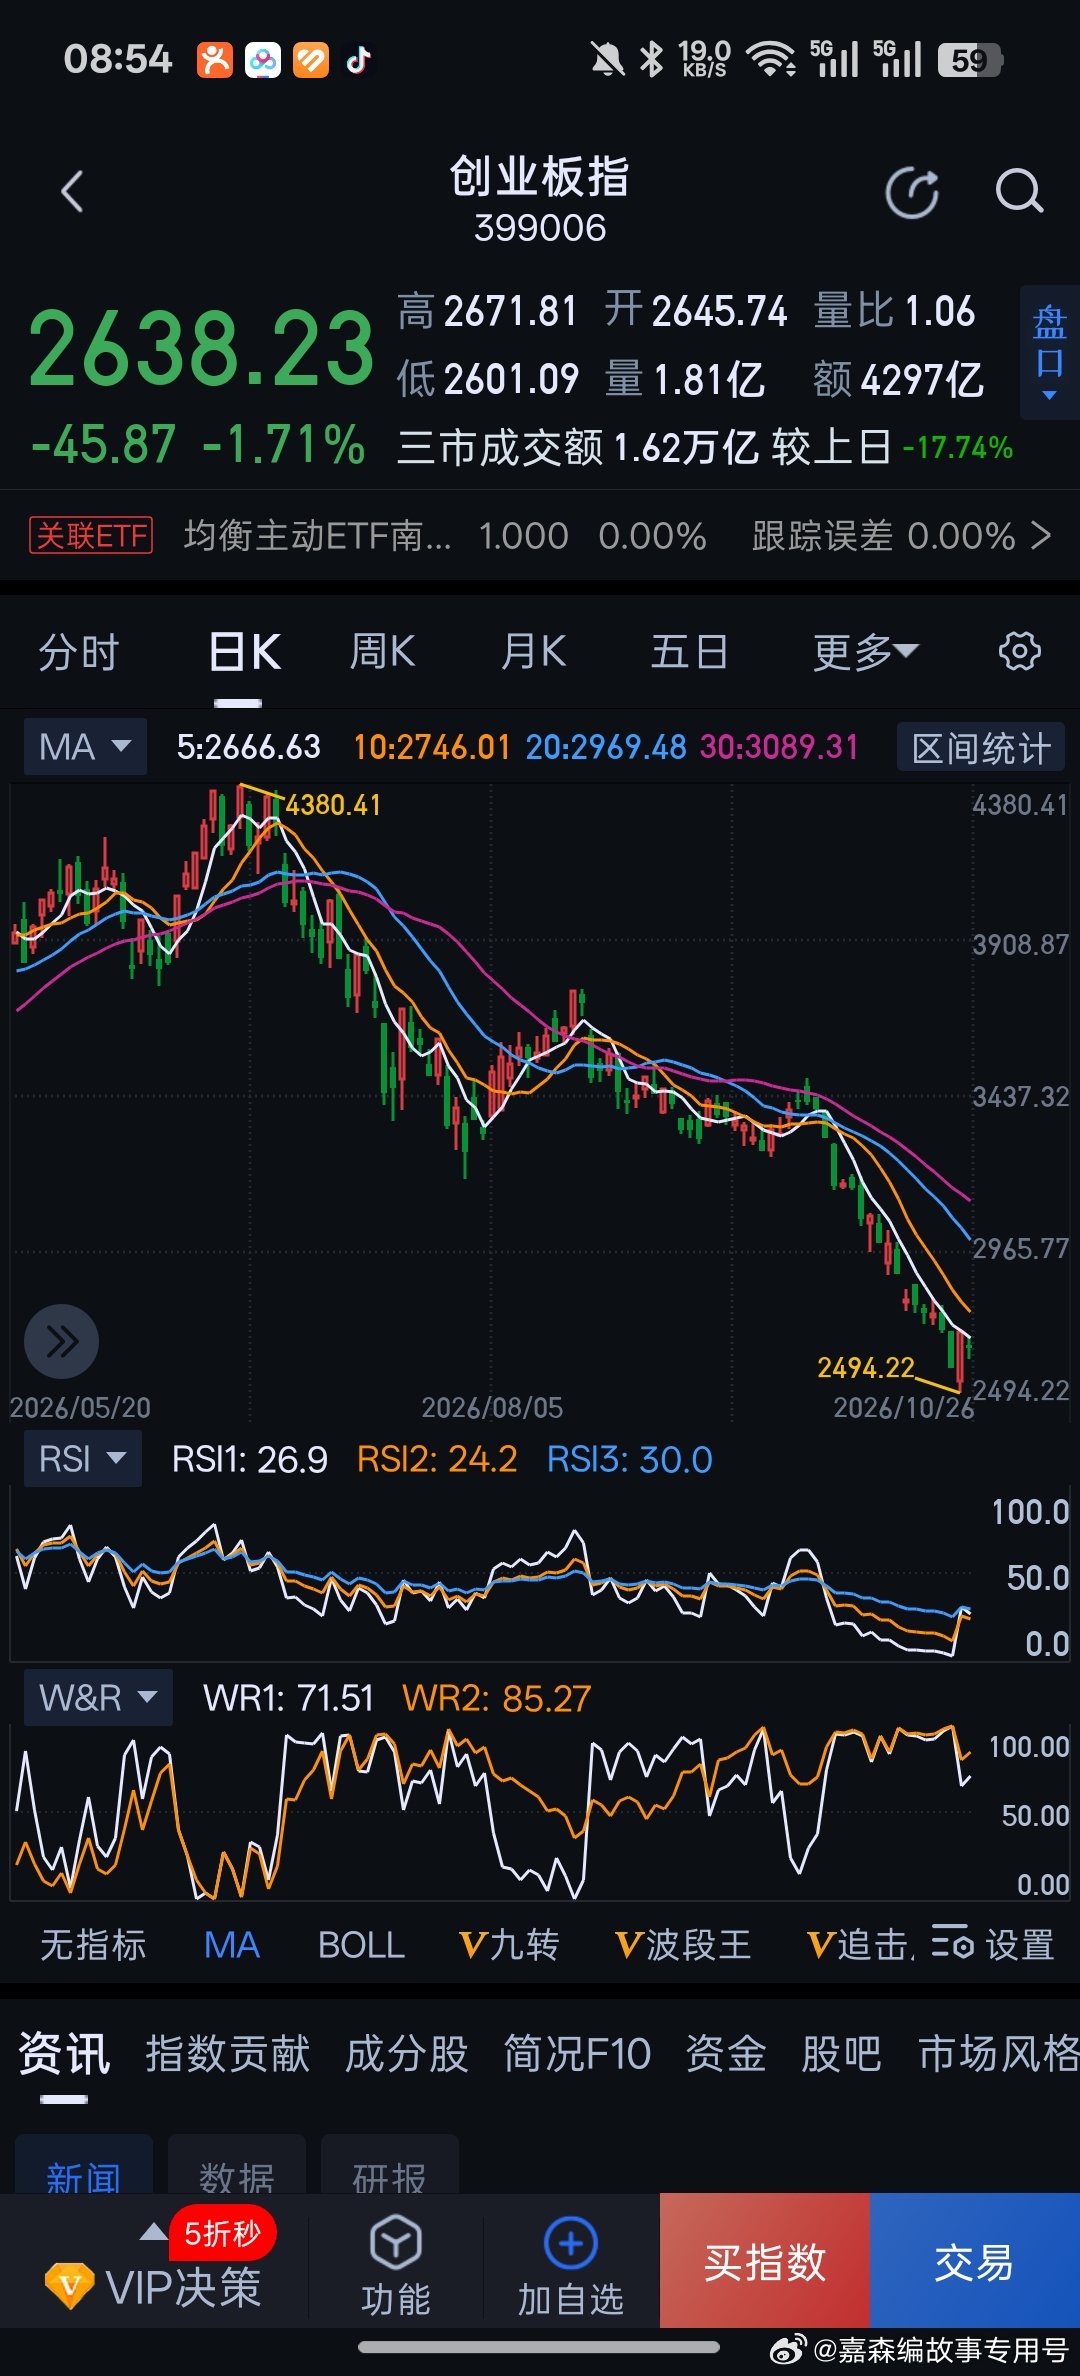Open the 股吧 tab

coord(841,2054)
